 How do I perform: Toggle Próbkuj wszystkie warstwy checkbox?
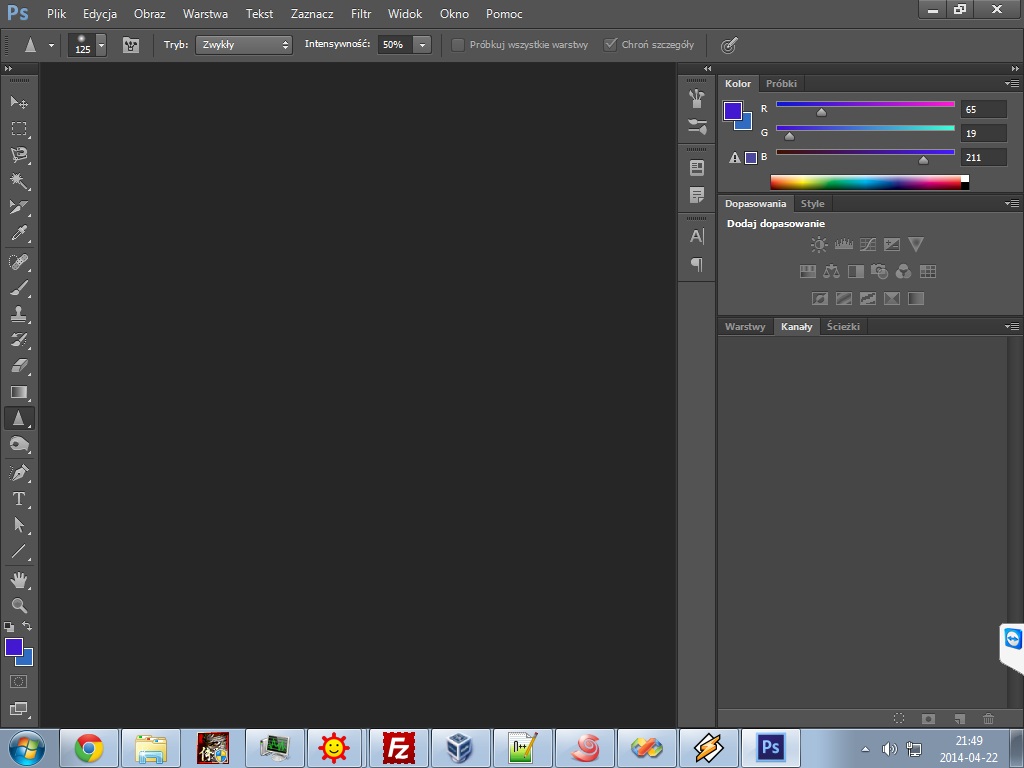pyautogui.click(x=458, y=44)
